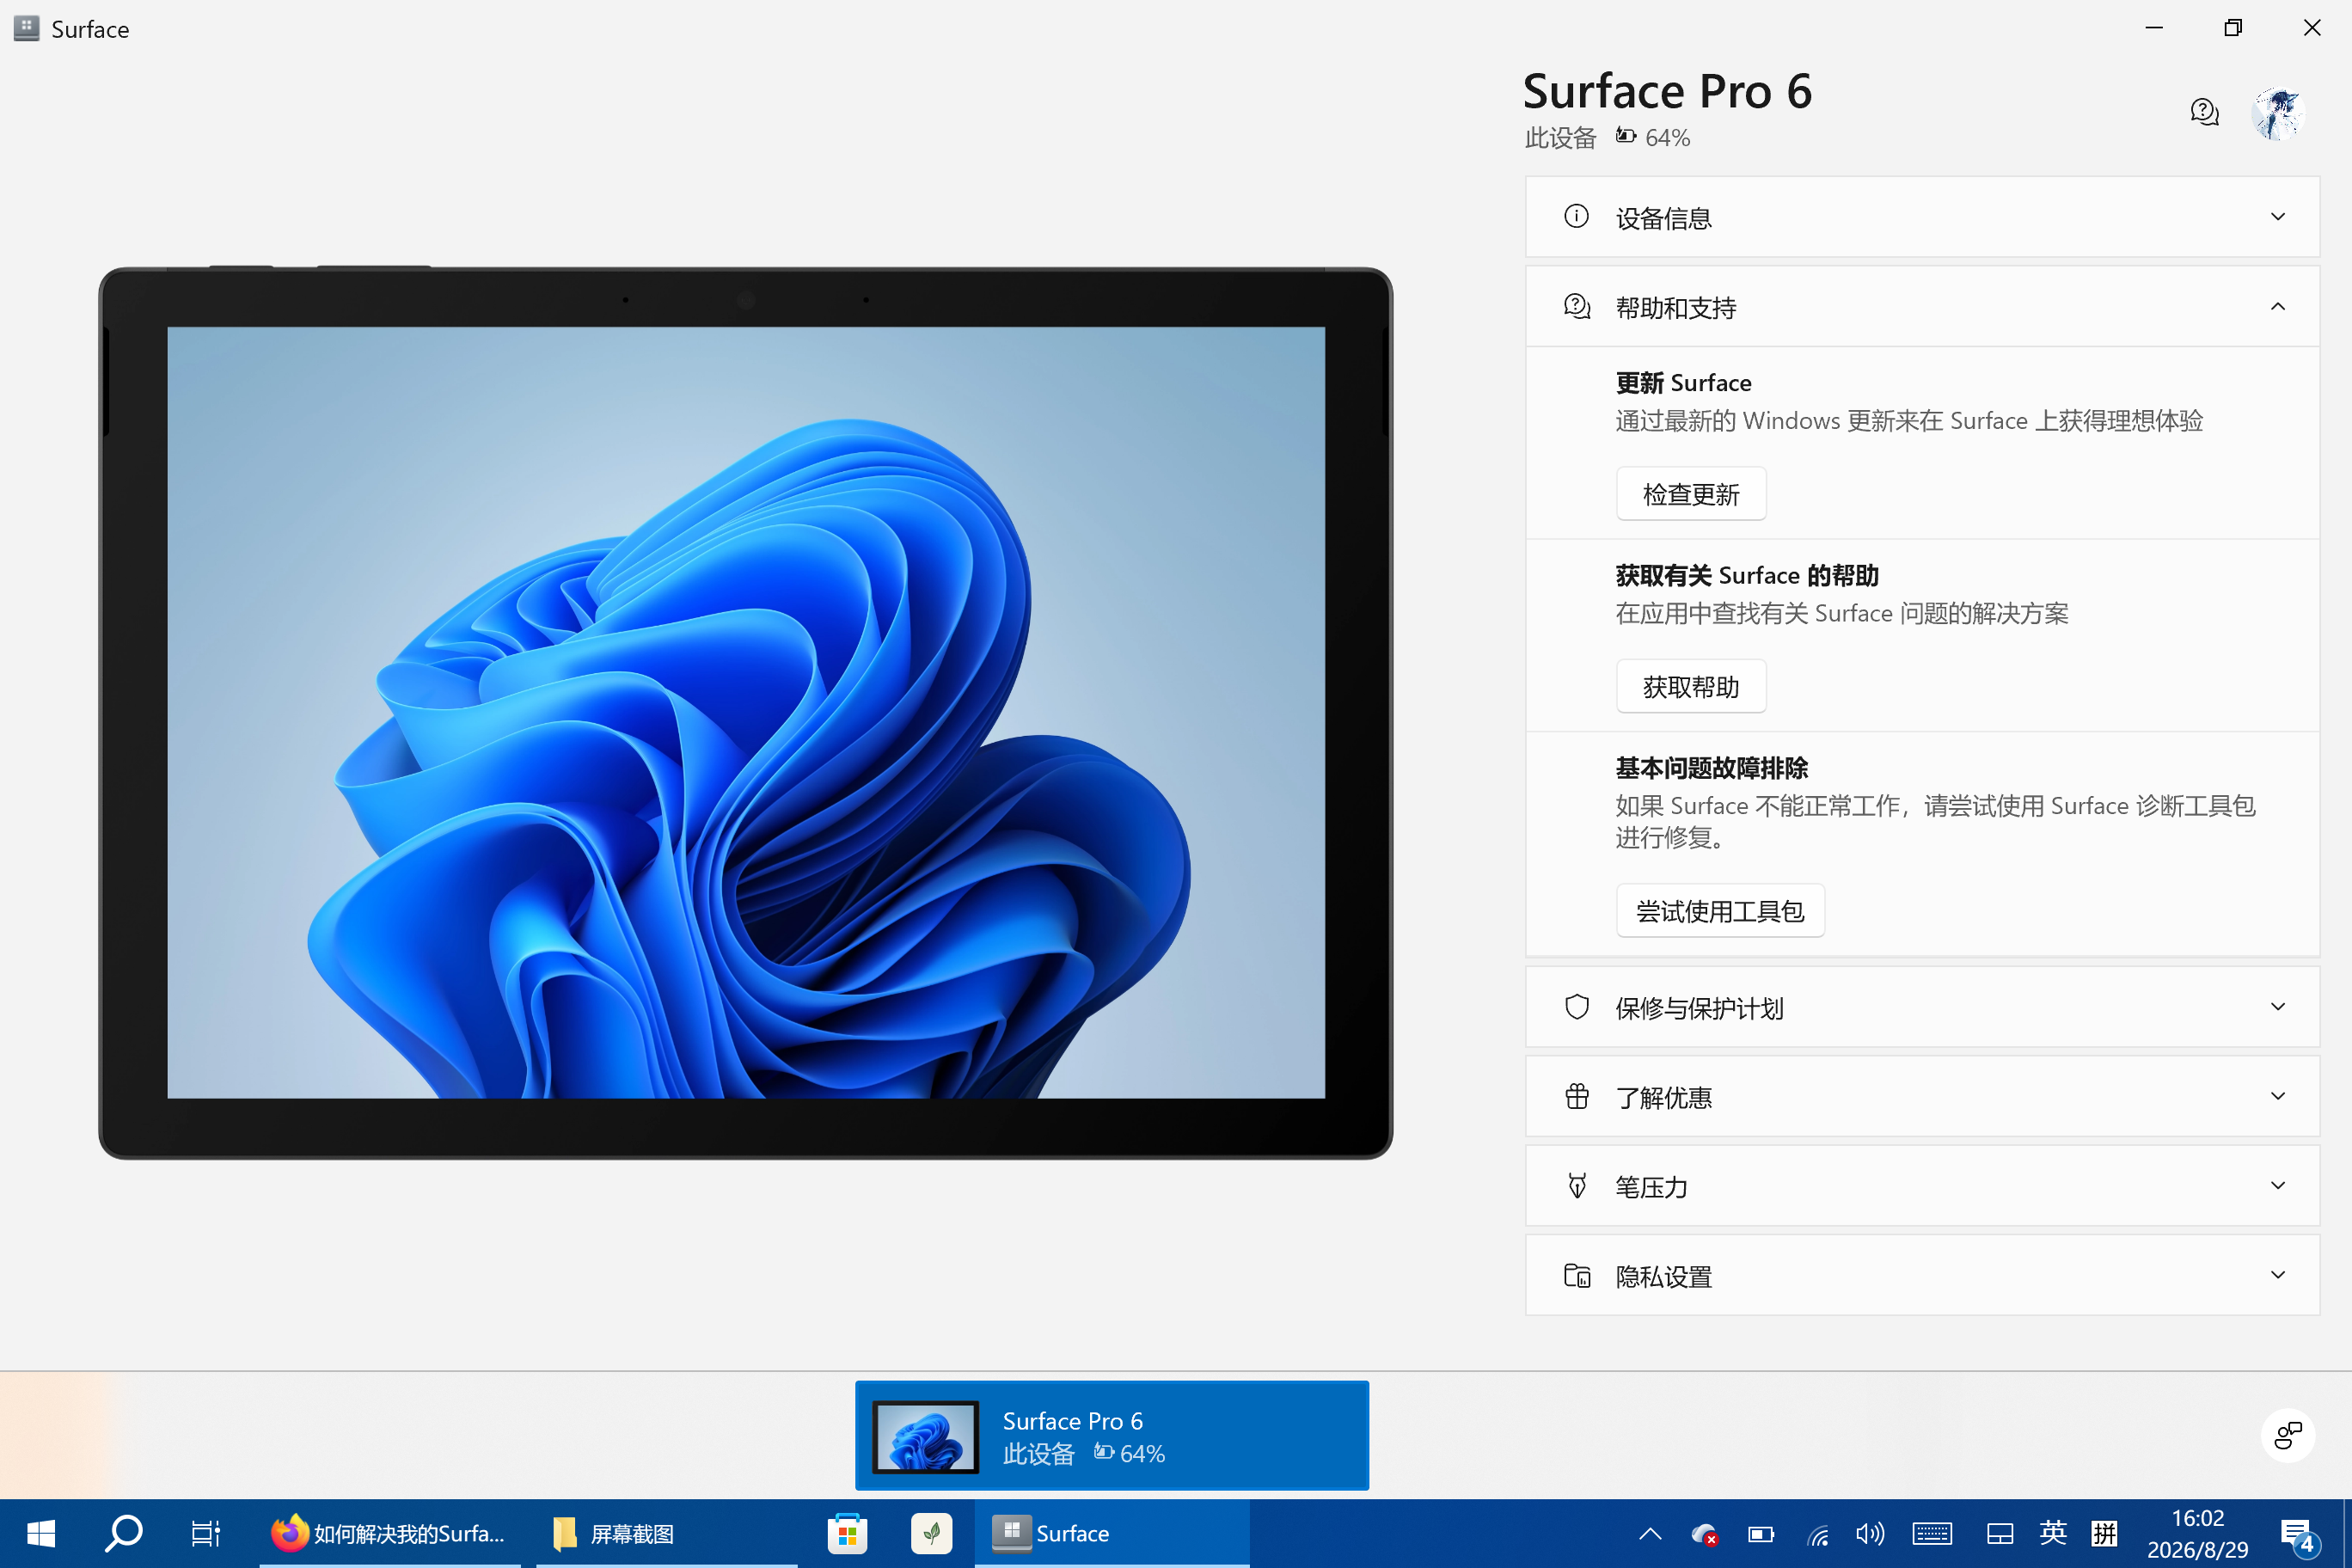The height and width of the screenshot is (1568, 2352).
Task: Open the user account avatar
Action: coord(2277,113)
